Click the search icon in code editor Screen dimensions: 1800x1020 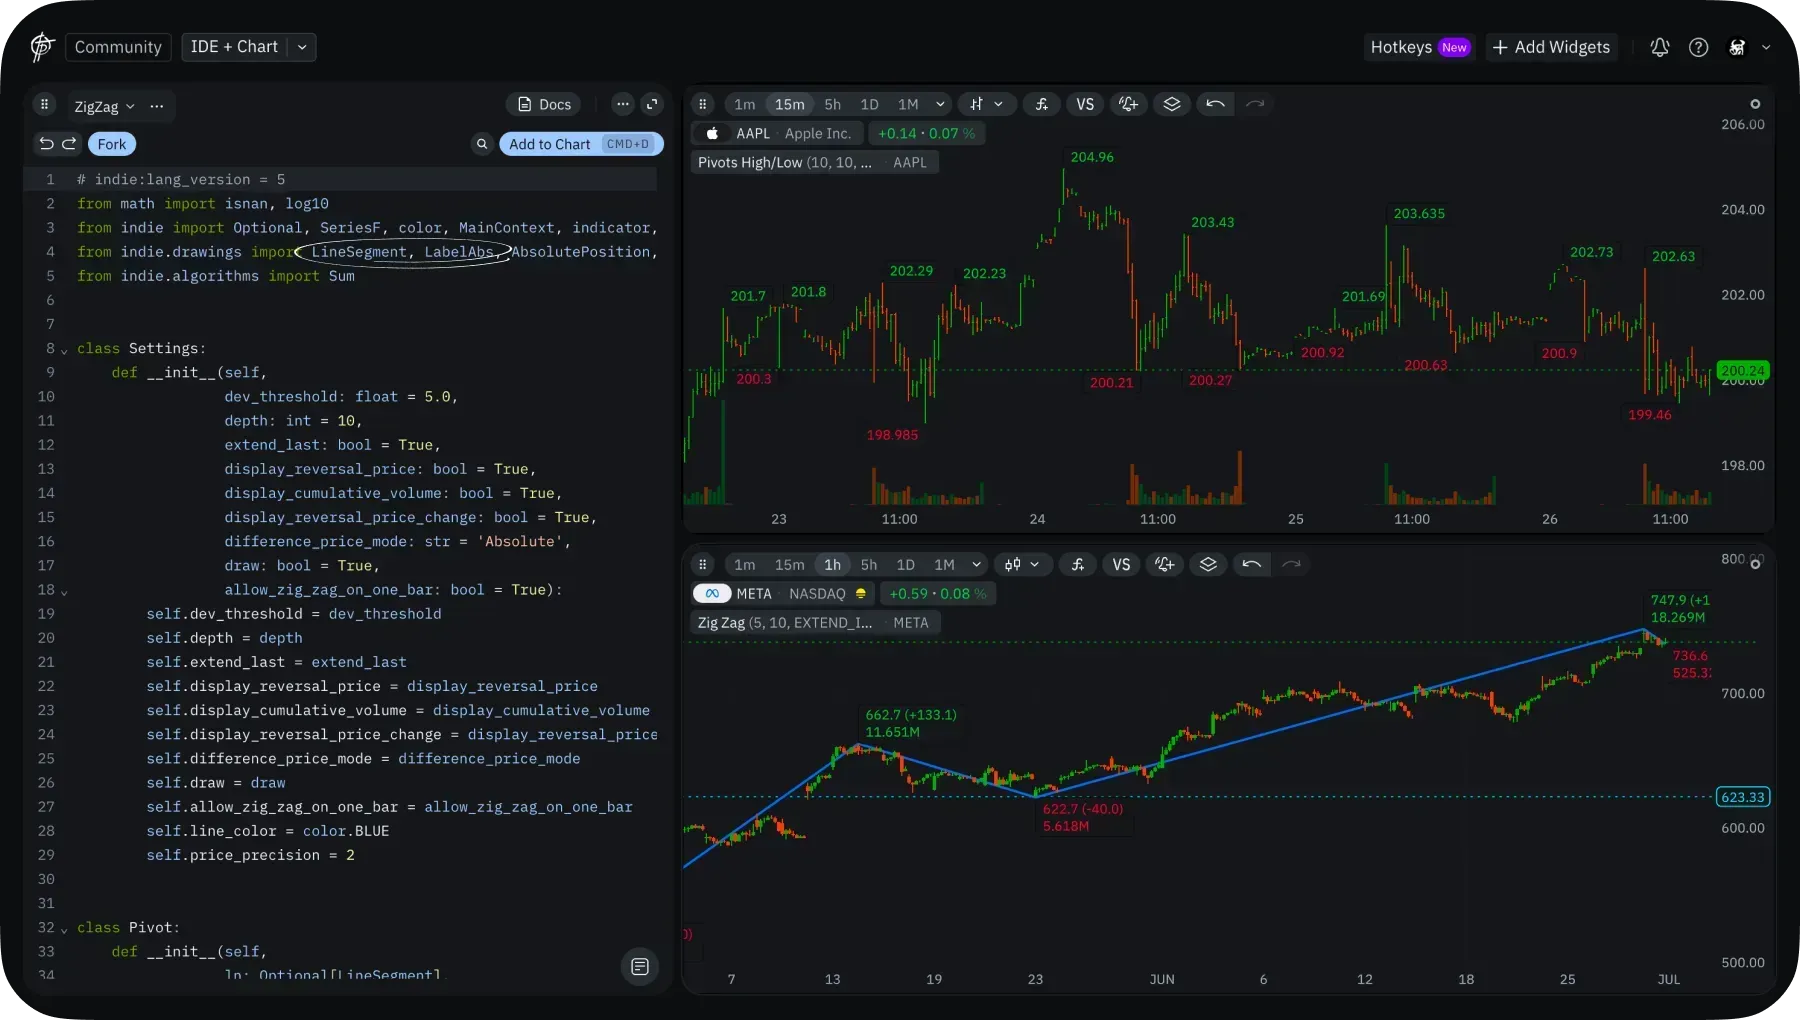(482, 144)
